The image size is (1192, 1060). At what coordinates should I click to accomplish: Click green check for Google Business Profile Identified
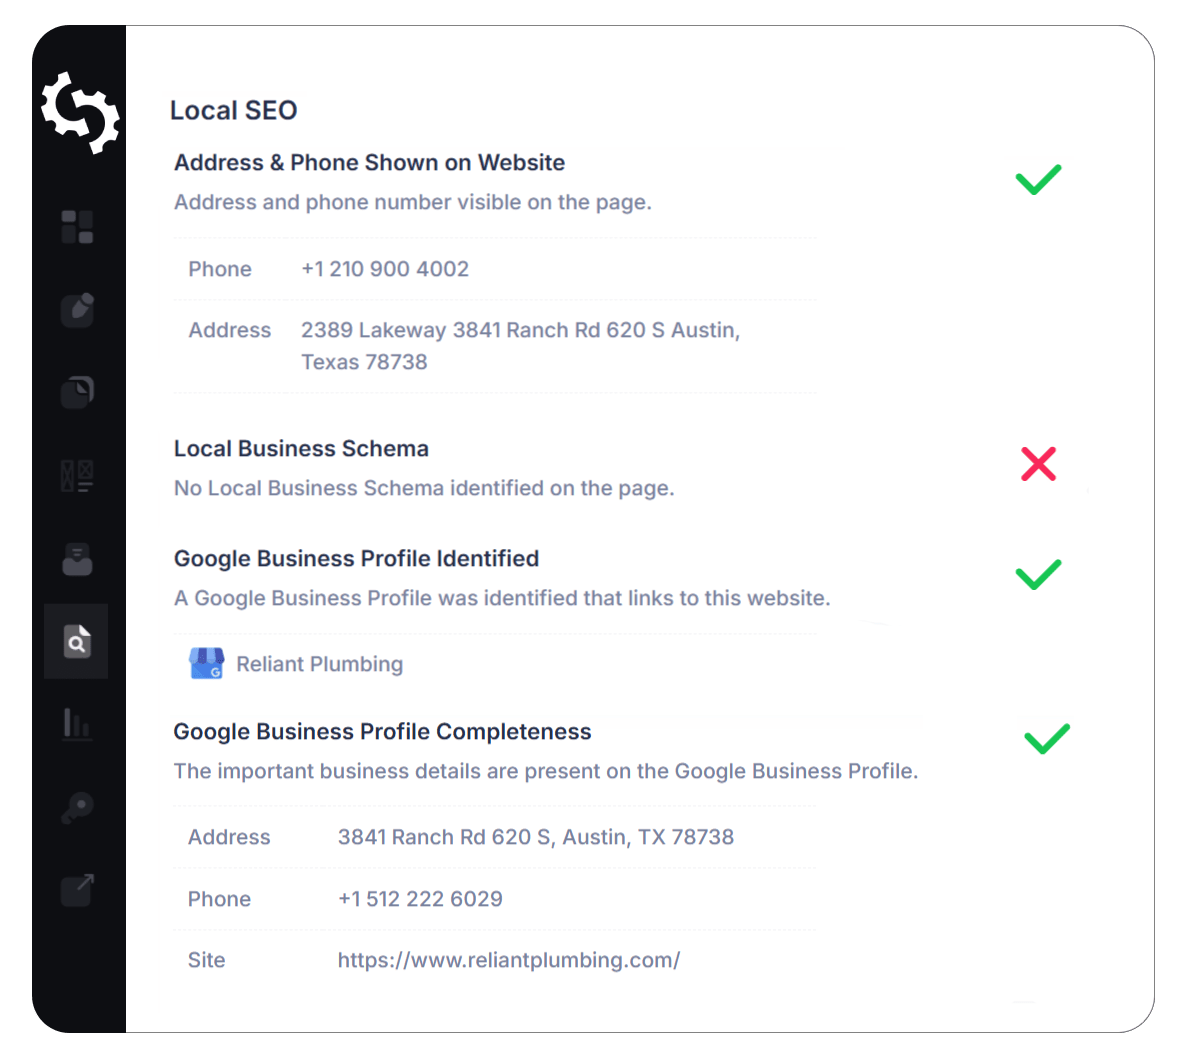(x=1038, y=574)
